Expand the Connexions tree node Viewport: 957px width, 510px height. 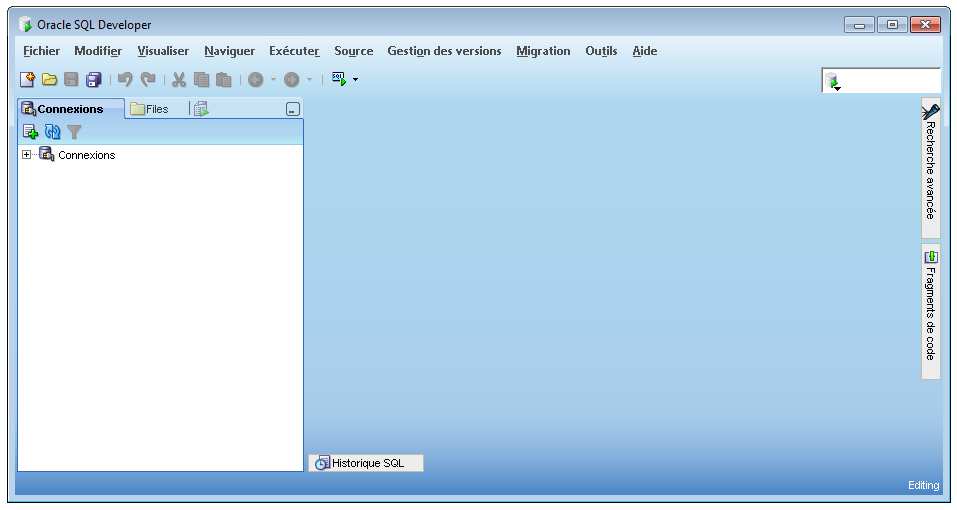26,155
